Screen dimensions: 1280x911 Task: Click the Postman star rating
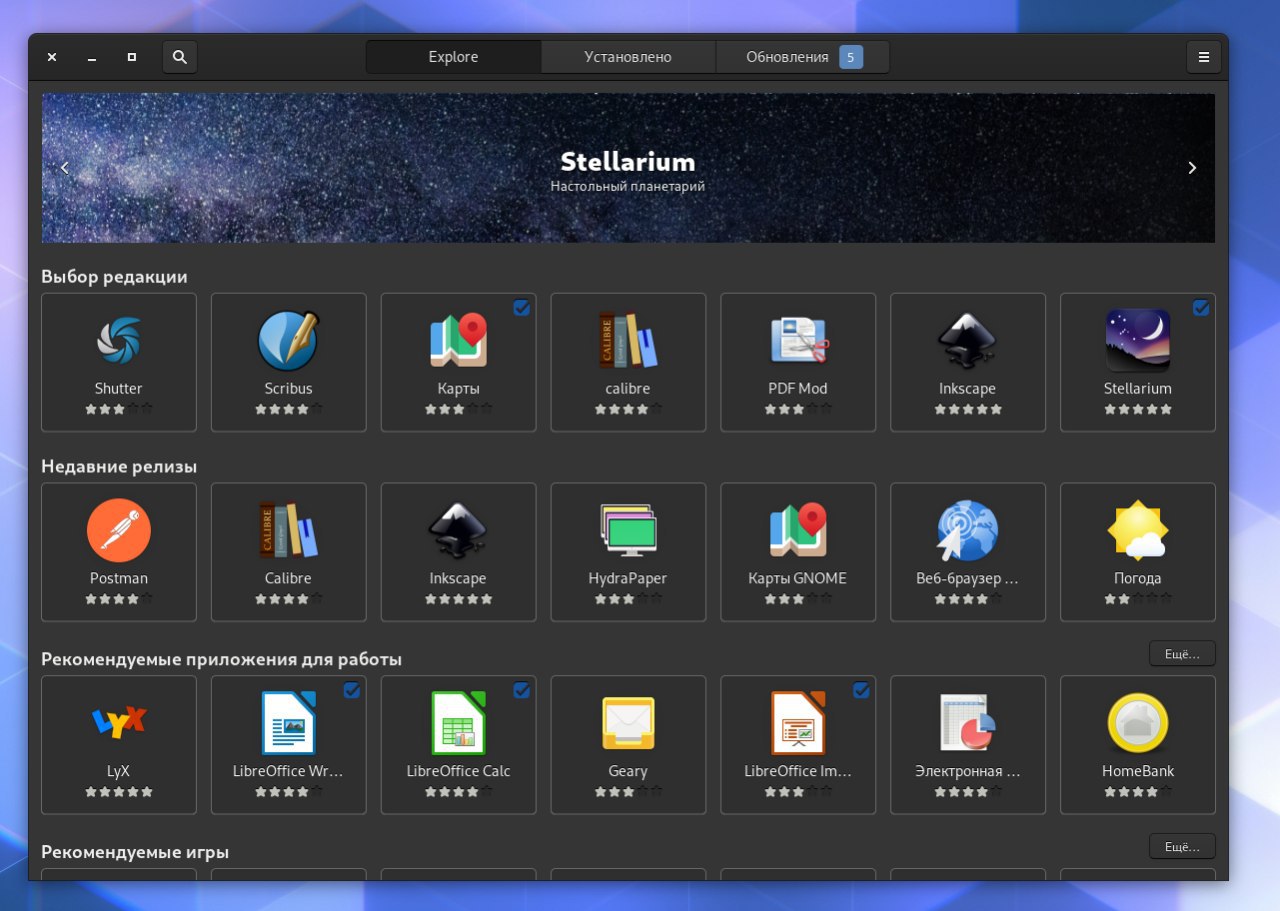click(119, 599)
